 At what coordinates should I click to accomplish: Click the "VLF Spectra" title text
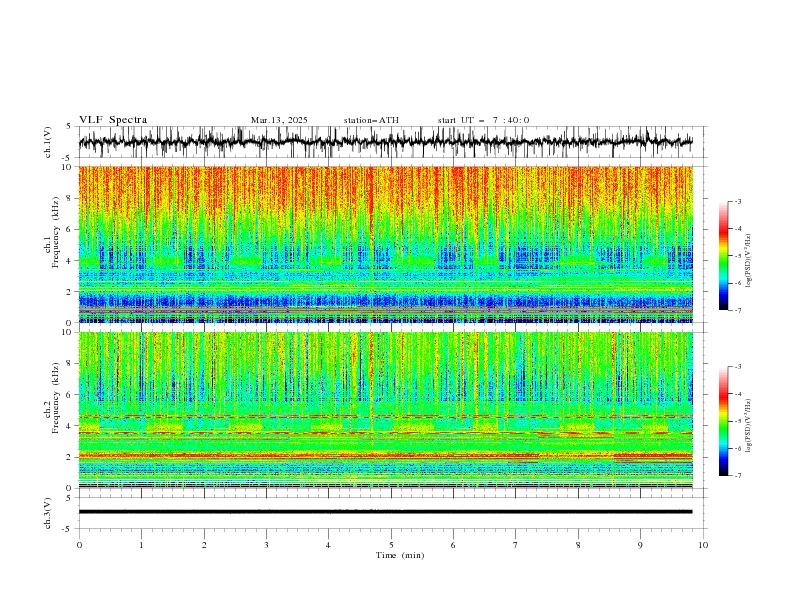click(113, 120)
